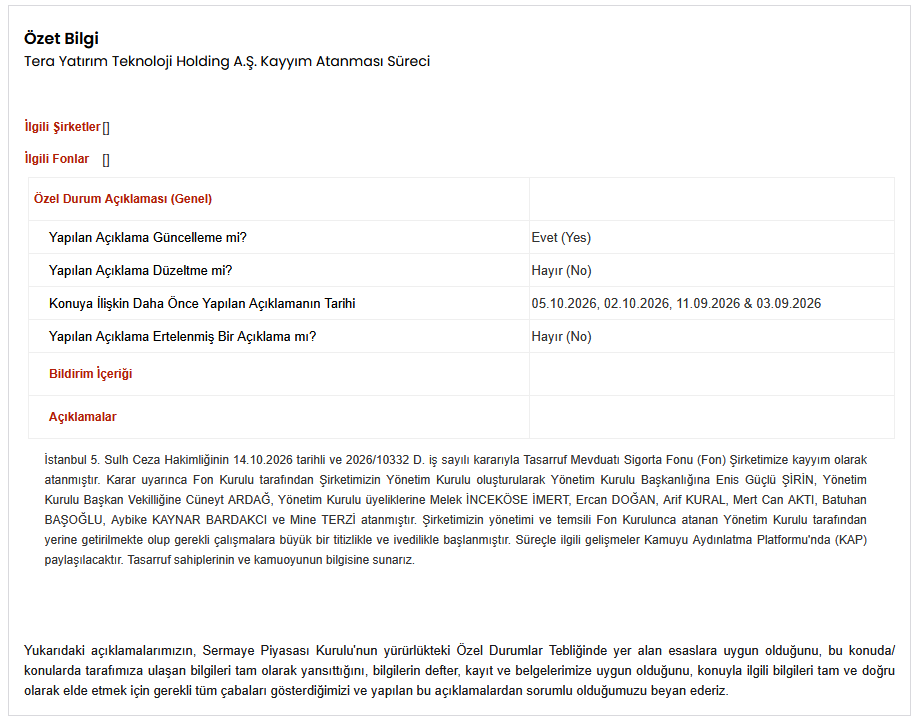
Task: Click the "İlgili Şirketler" label
Action: coord(62,127)
